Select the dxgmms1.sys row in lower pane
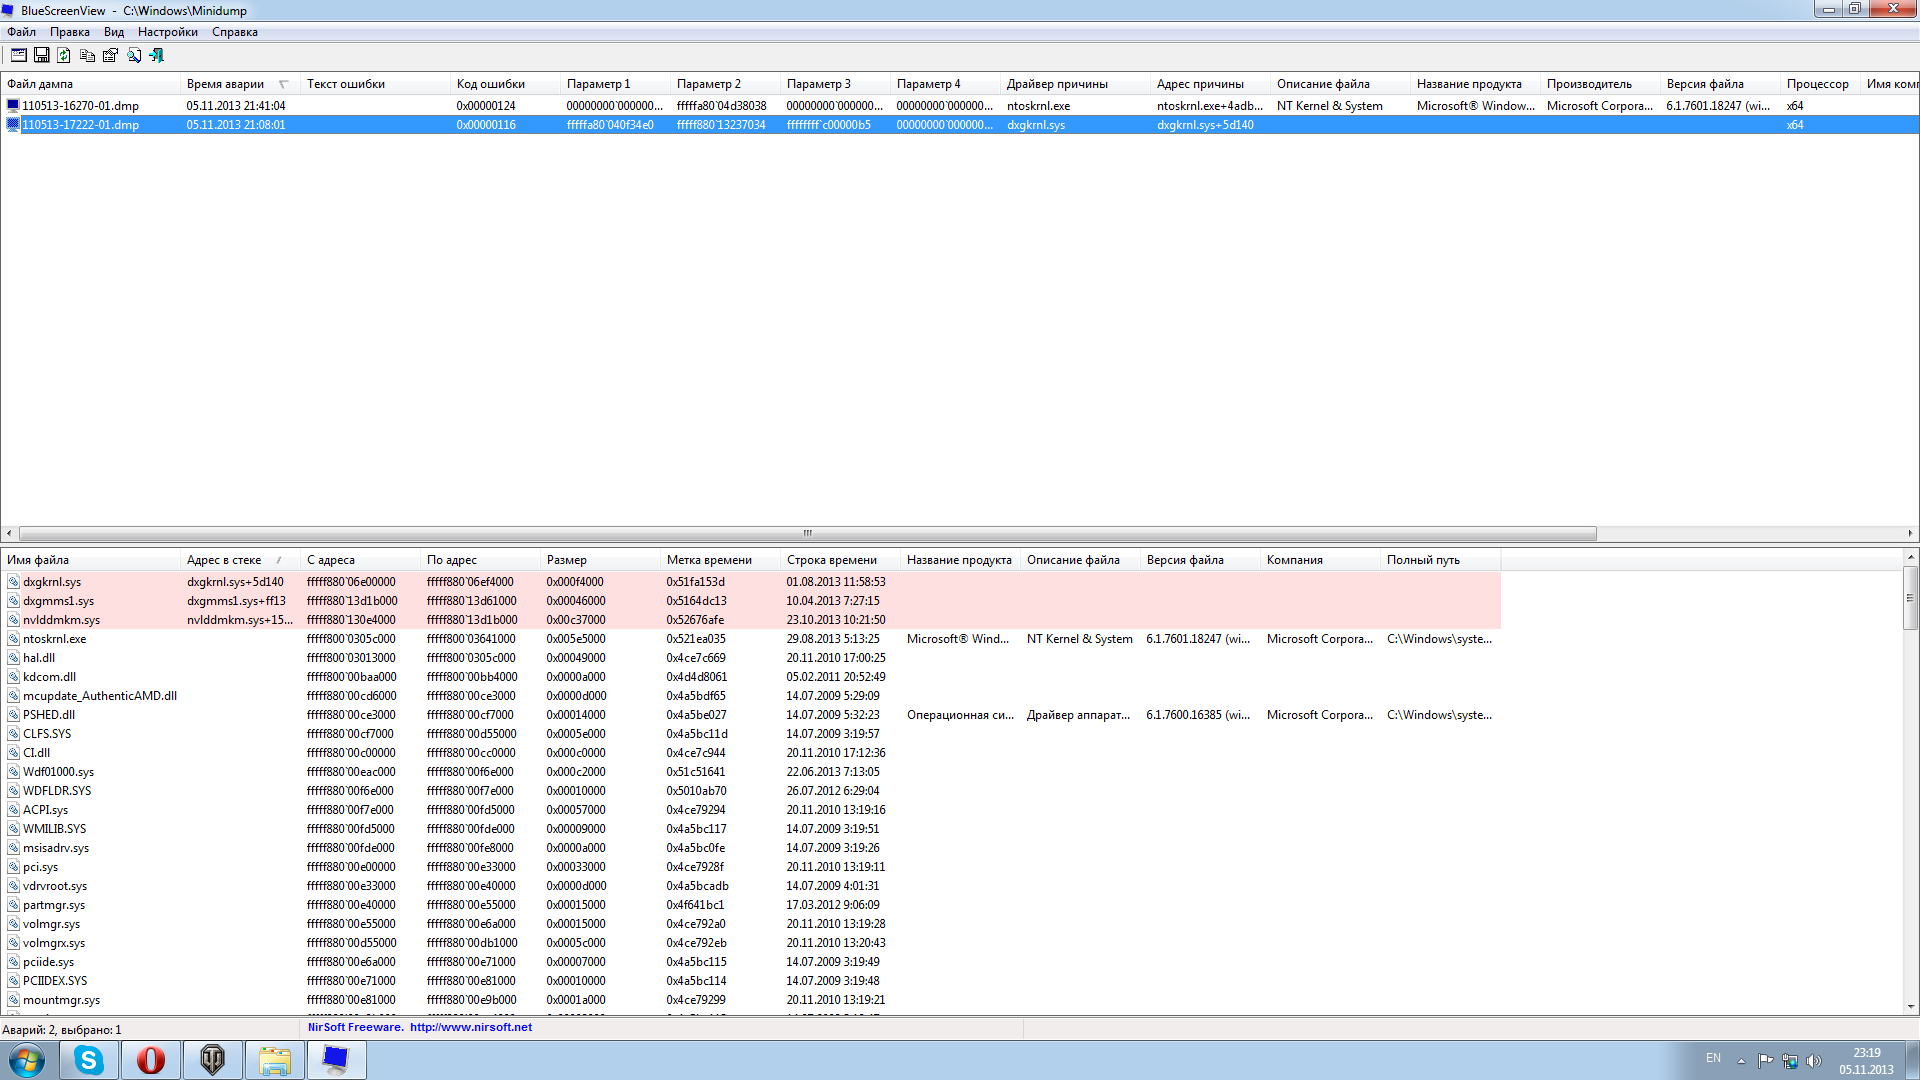Screen dimensions: 1920x1080 click(751, 601)
